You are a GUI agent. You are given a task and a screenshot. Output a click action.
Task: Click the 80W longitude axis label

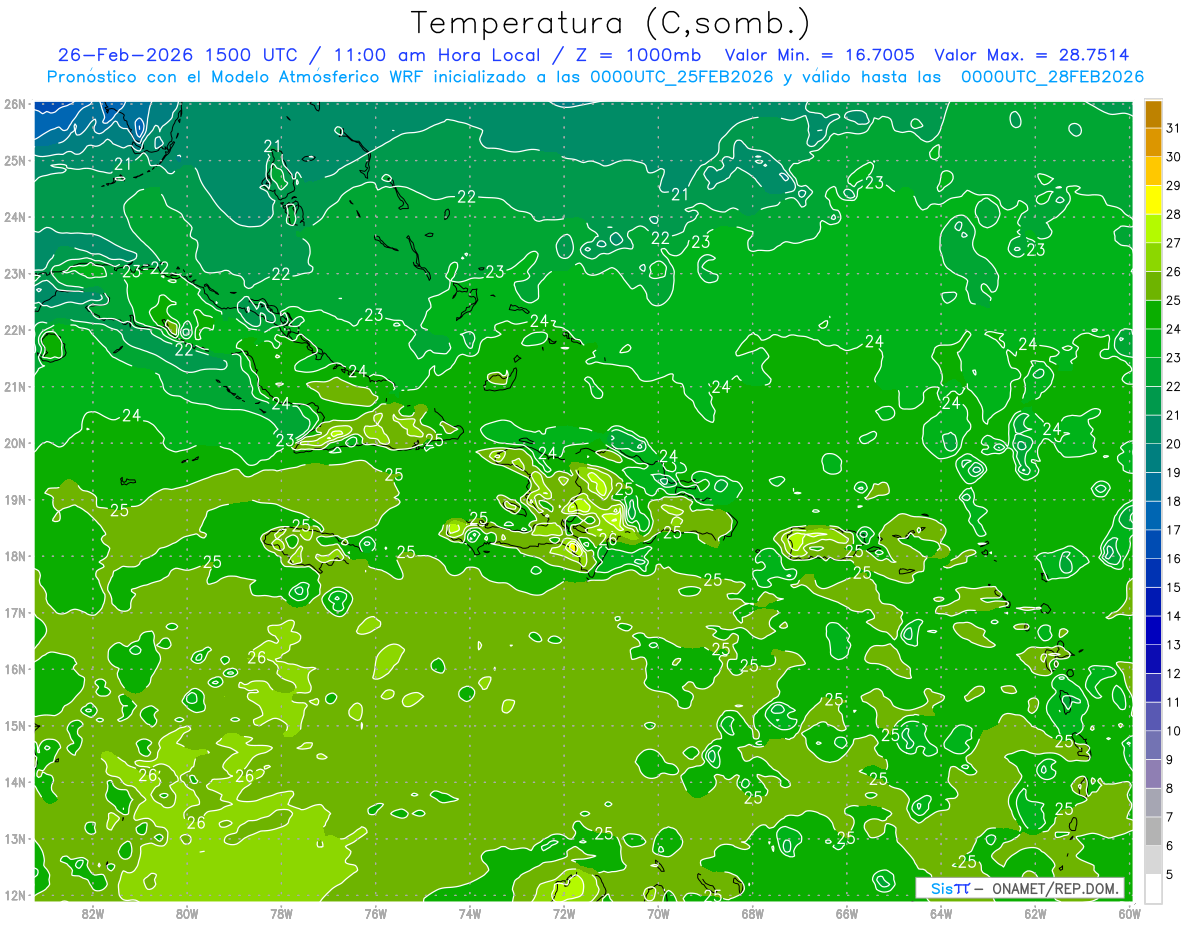187,912
